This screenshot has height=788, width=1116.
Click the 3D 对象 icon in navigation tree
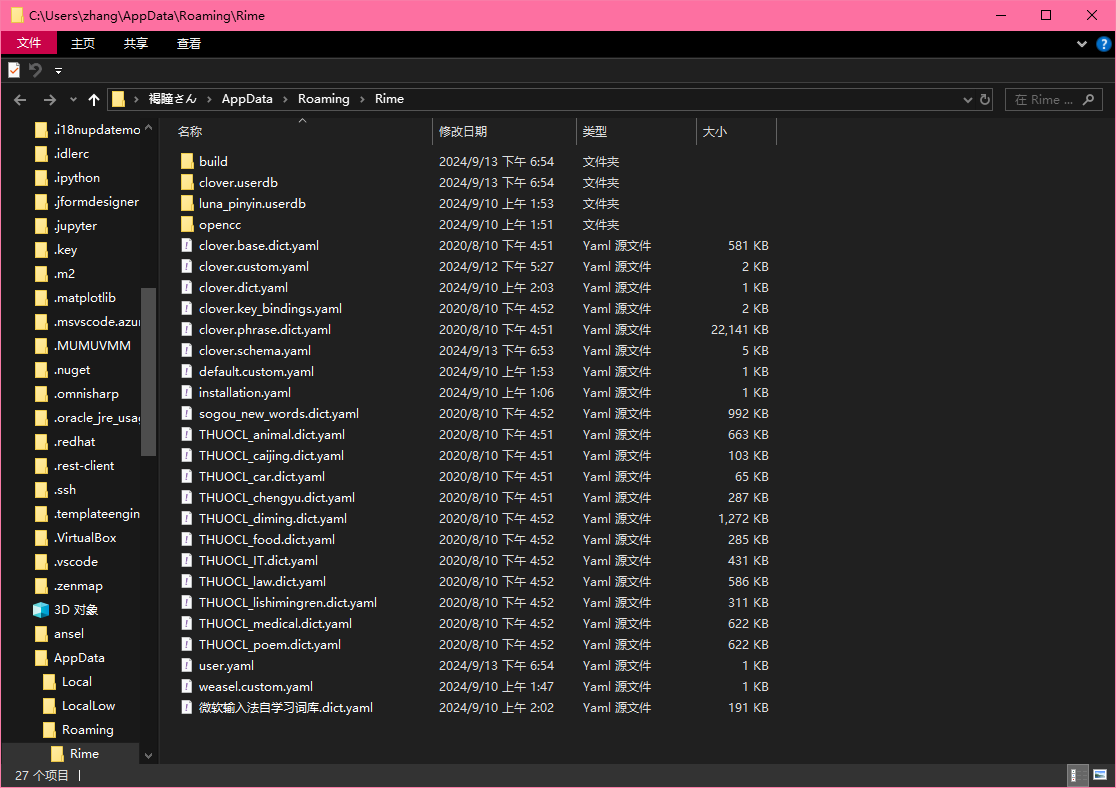point(41,610)
